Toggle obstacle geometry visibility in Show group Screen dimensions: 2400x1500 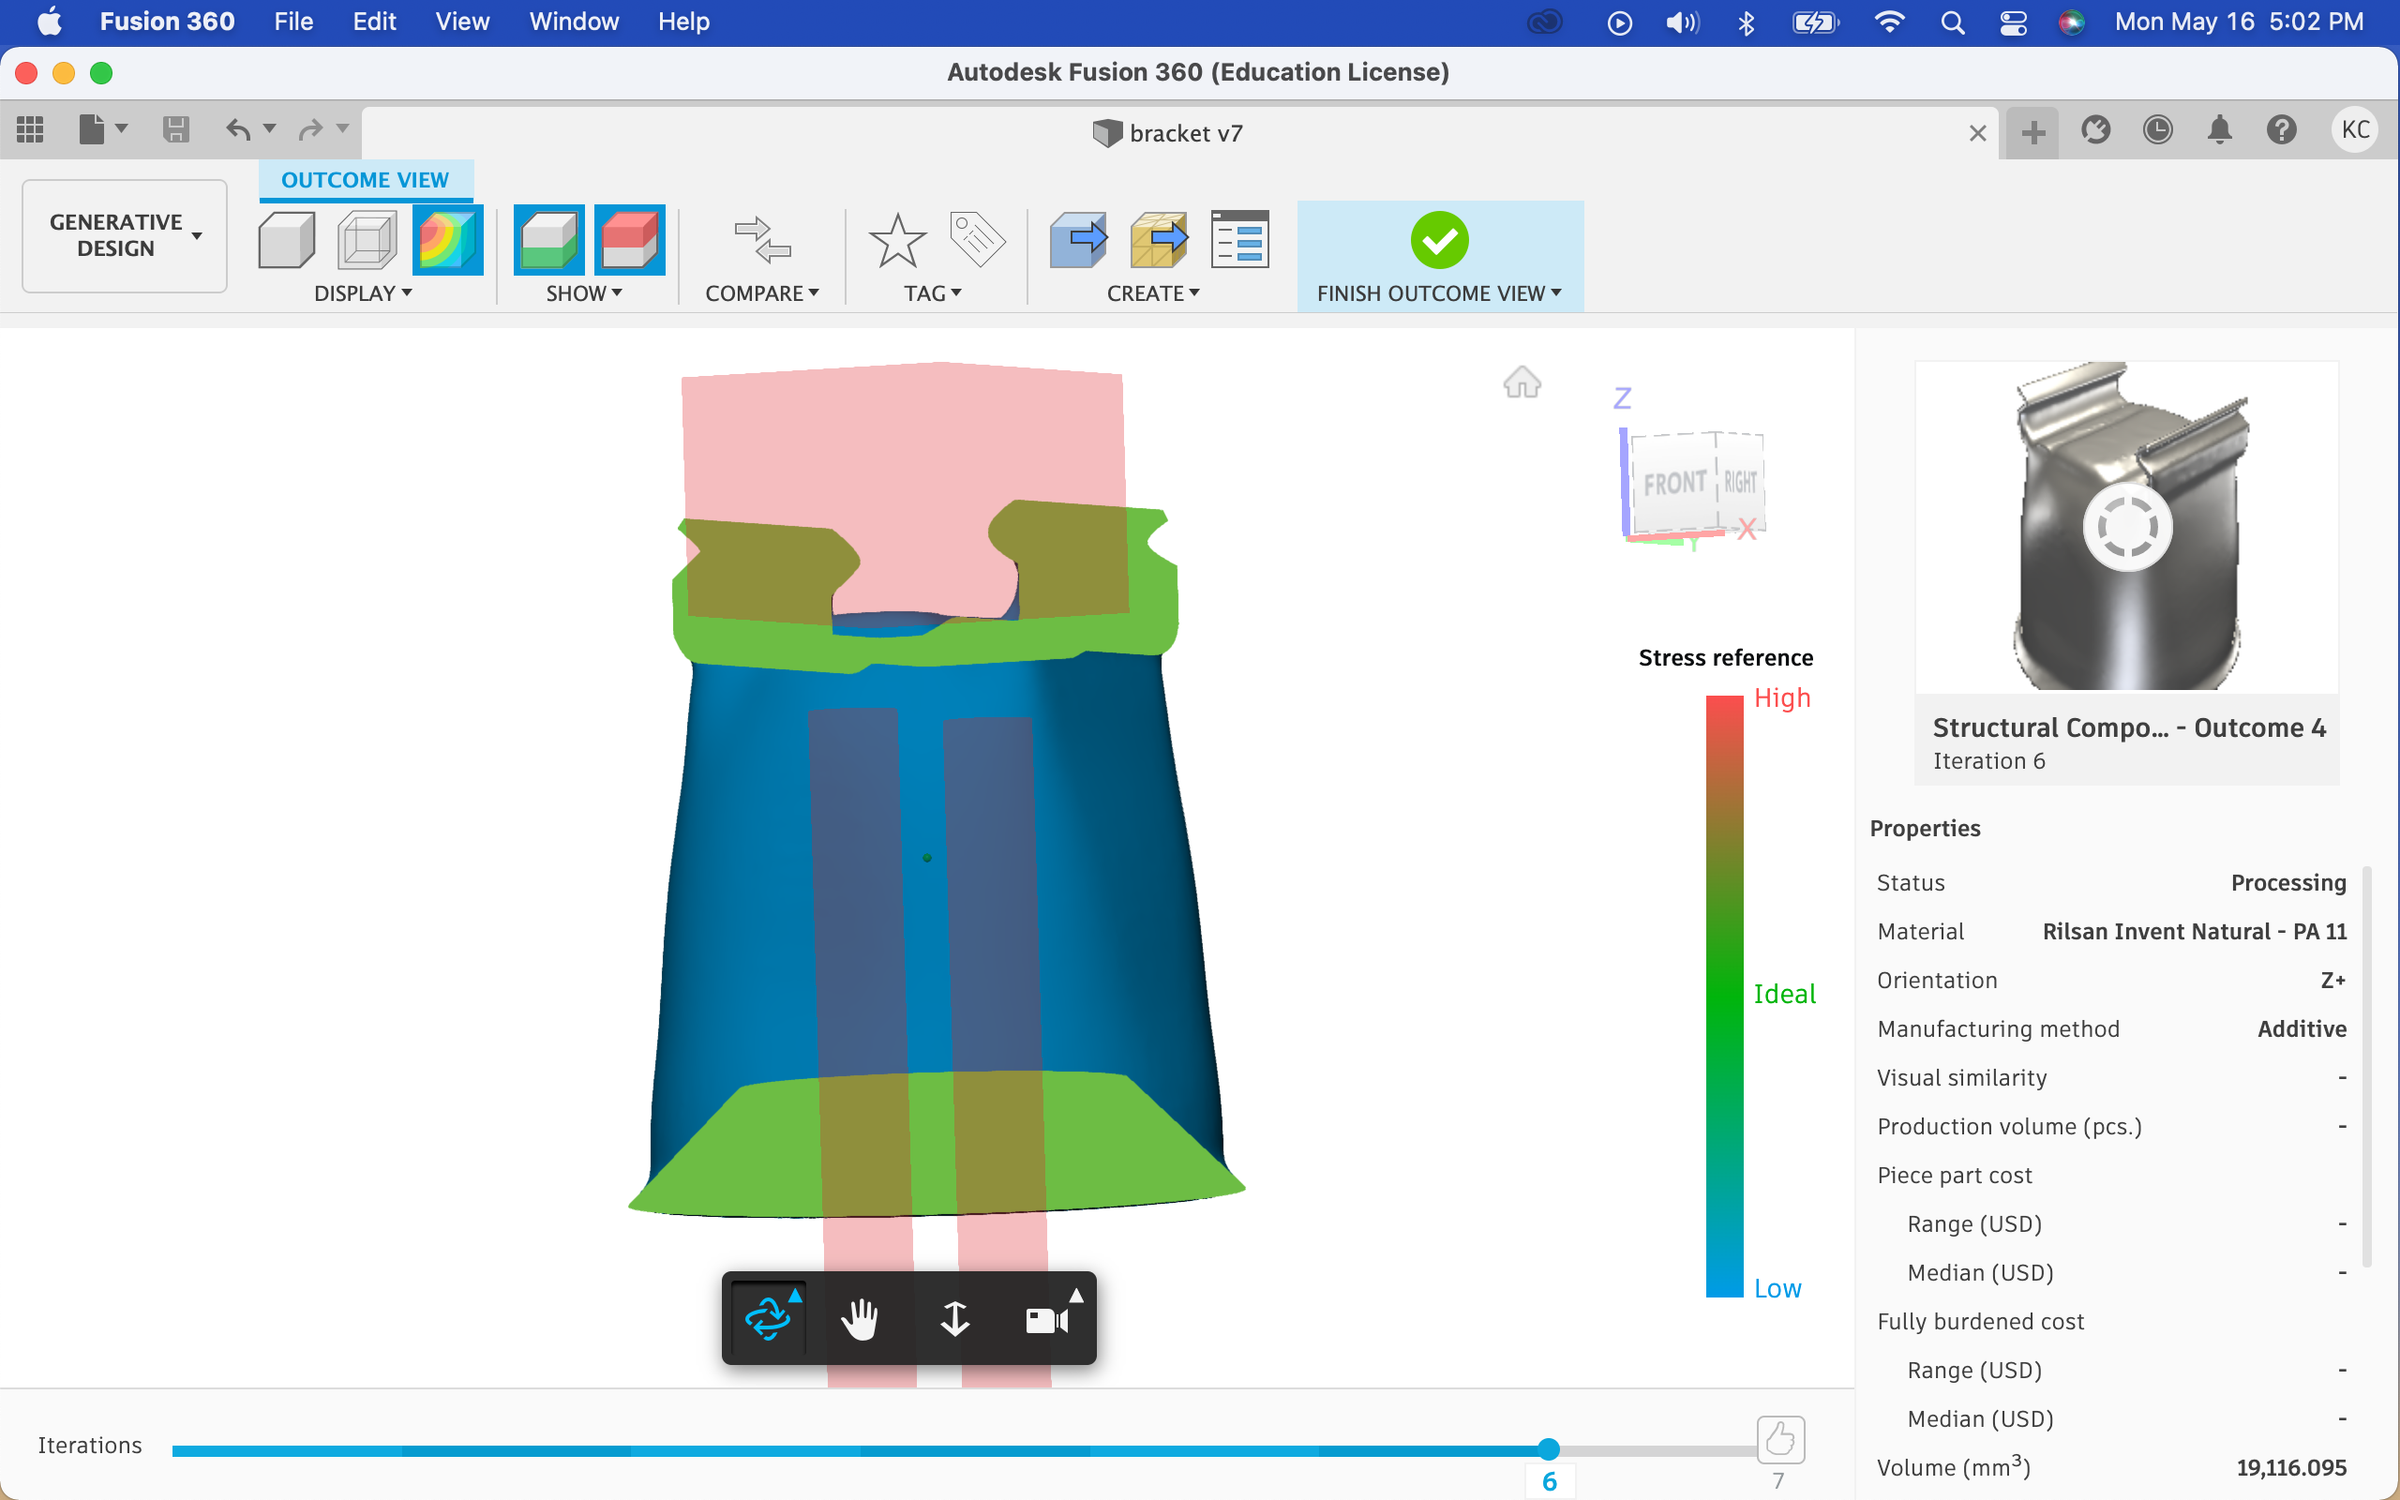click(x=631, y=240)
